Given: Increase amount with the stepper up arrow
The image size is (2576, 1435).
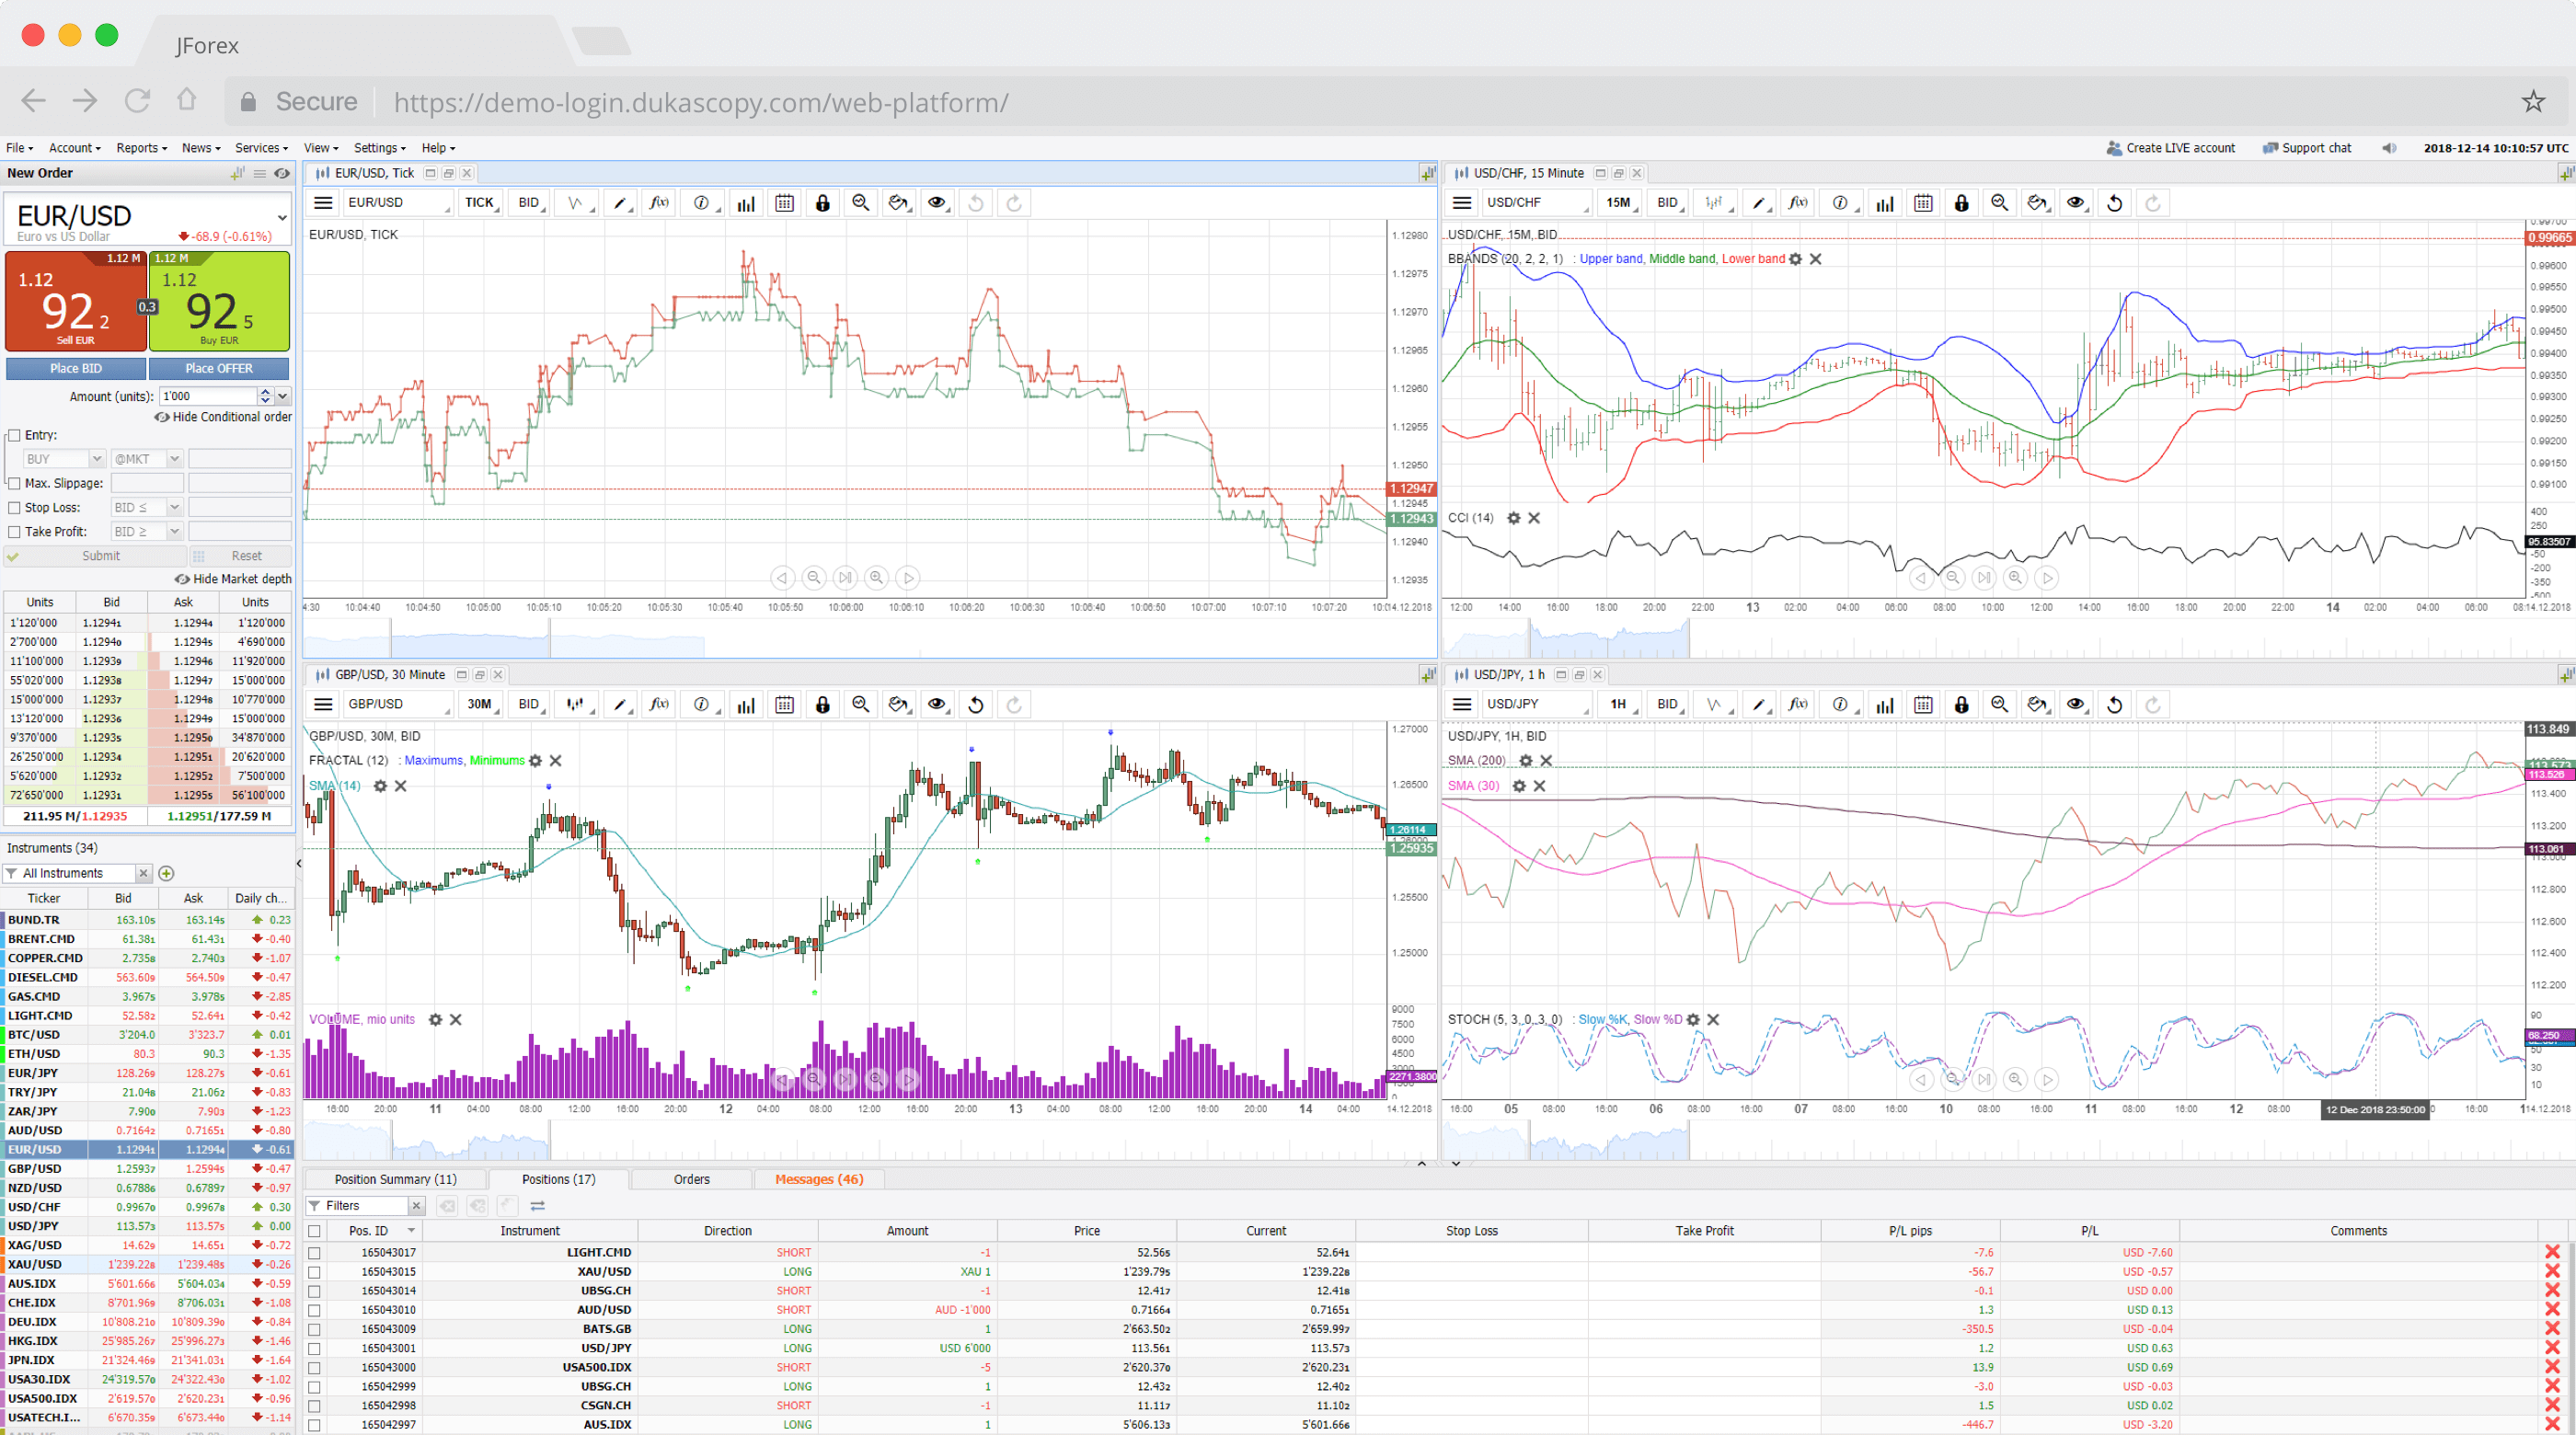Looking at the screenshot, I should (265, 392).
